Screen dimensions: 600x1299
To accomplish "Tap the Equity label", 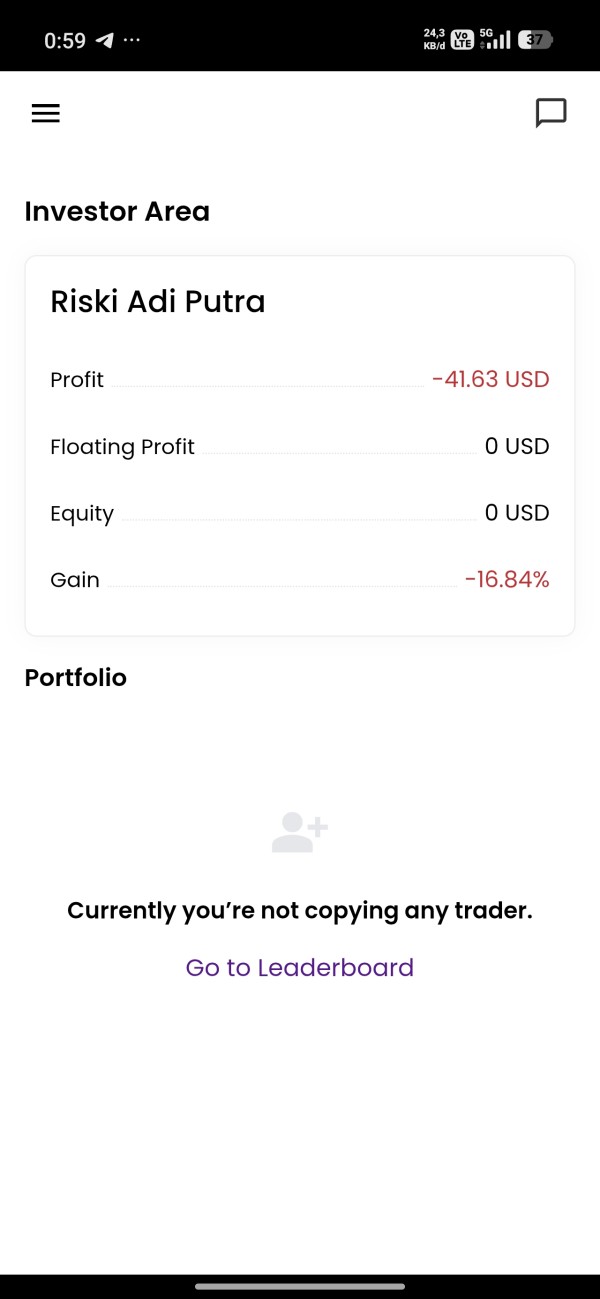I will click(82, 513).
